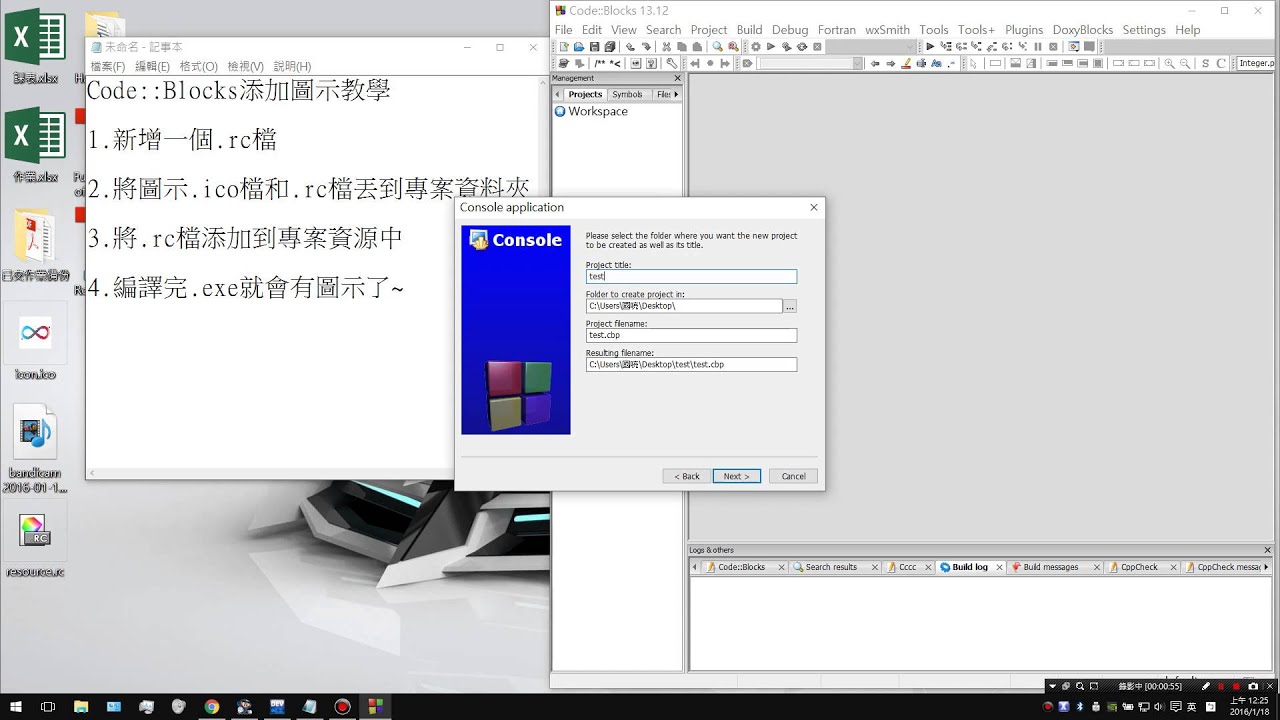Click the New file icon in Code::Blocks toolbar
1280x720 pixels.
click(x=564, y=46)
